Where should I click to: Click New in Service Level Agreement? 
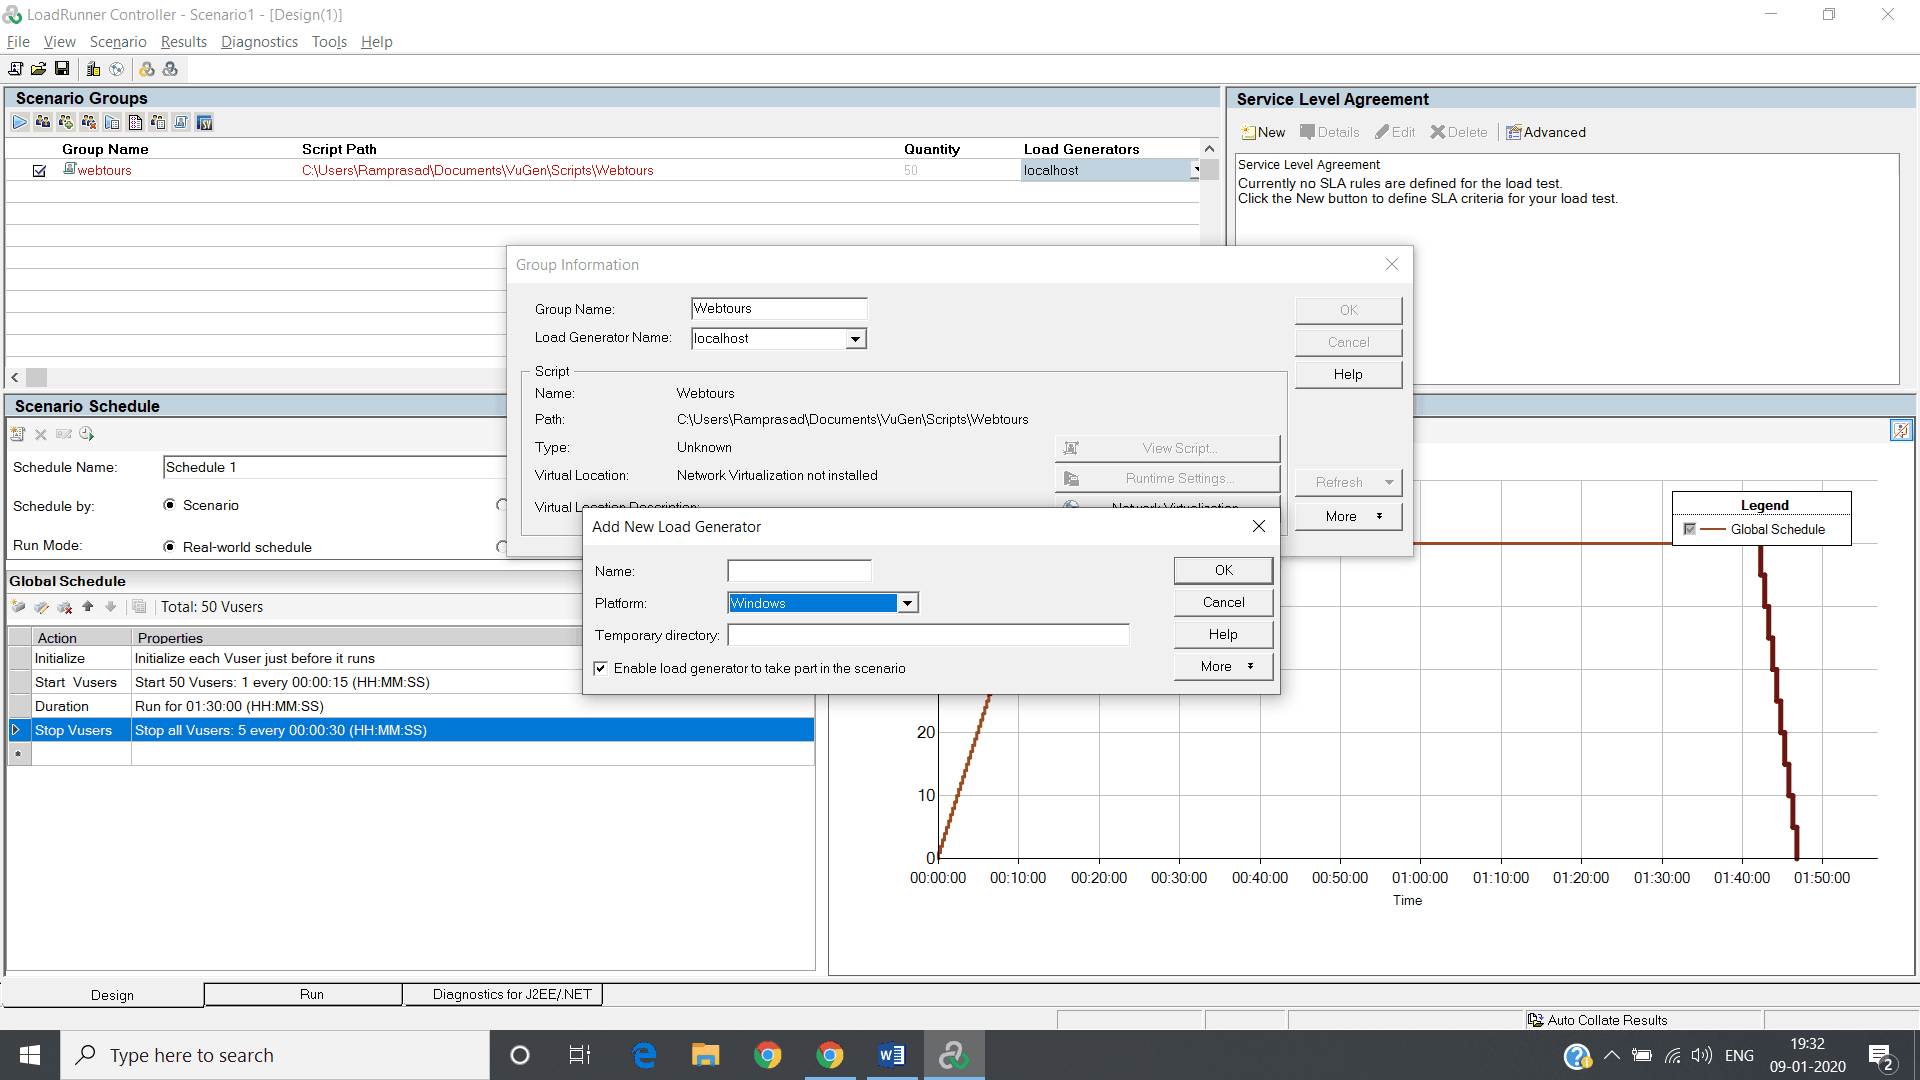coord(1263,132)
